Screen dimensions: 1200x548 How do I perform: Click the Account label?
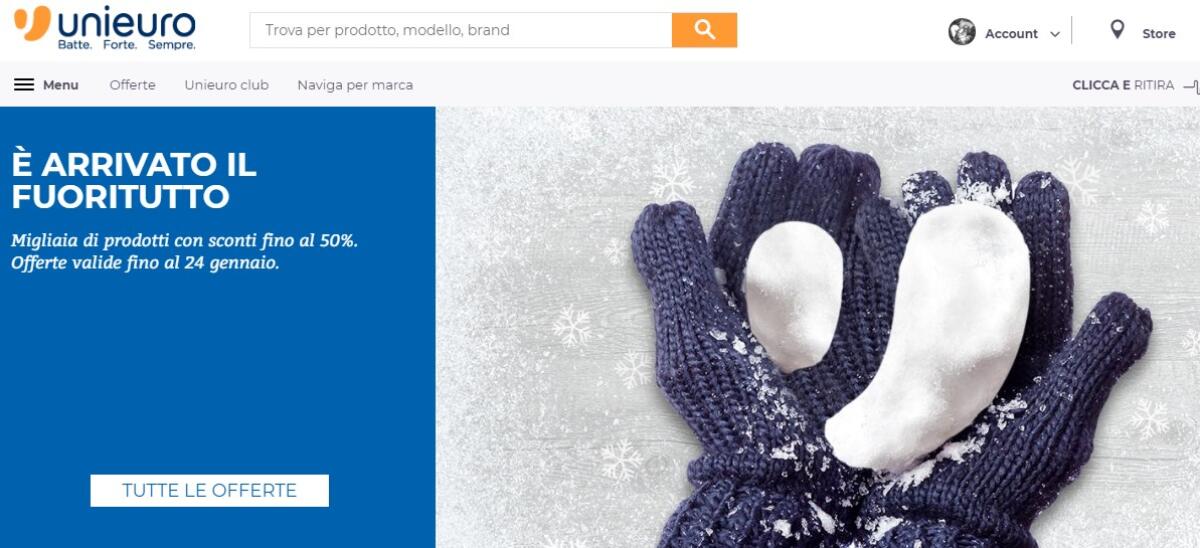[x=1011, y=34]
